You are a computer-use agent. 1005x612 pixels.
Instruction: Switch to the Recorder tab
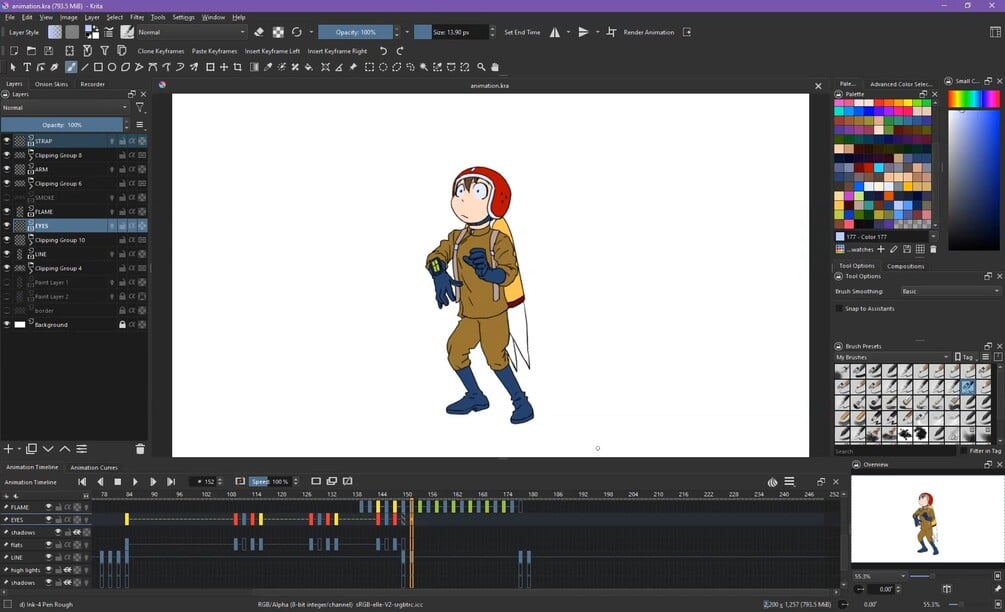click(92, 84)
